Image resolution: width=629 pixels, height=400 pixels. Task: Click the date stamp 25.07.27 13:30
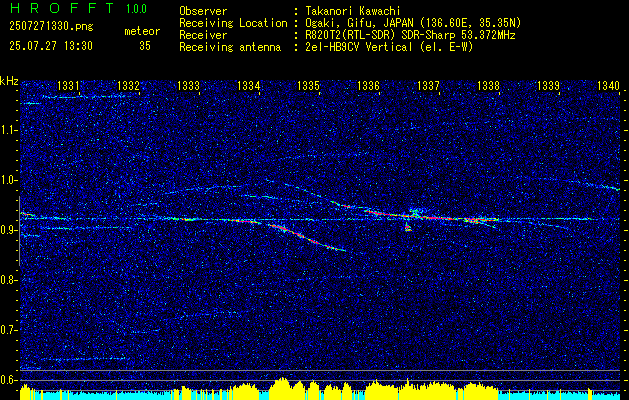pos(51,46)
